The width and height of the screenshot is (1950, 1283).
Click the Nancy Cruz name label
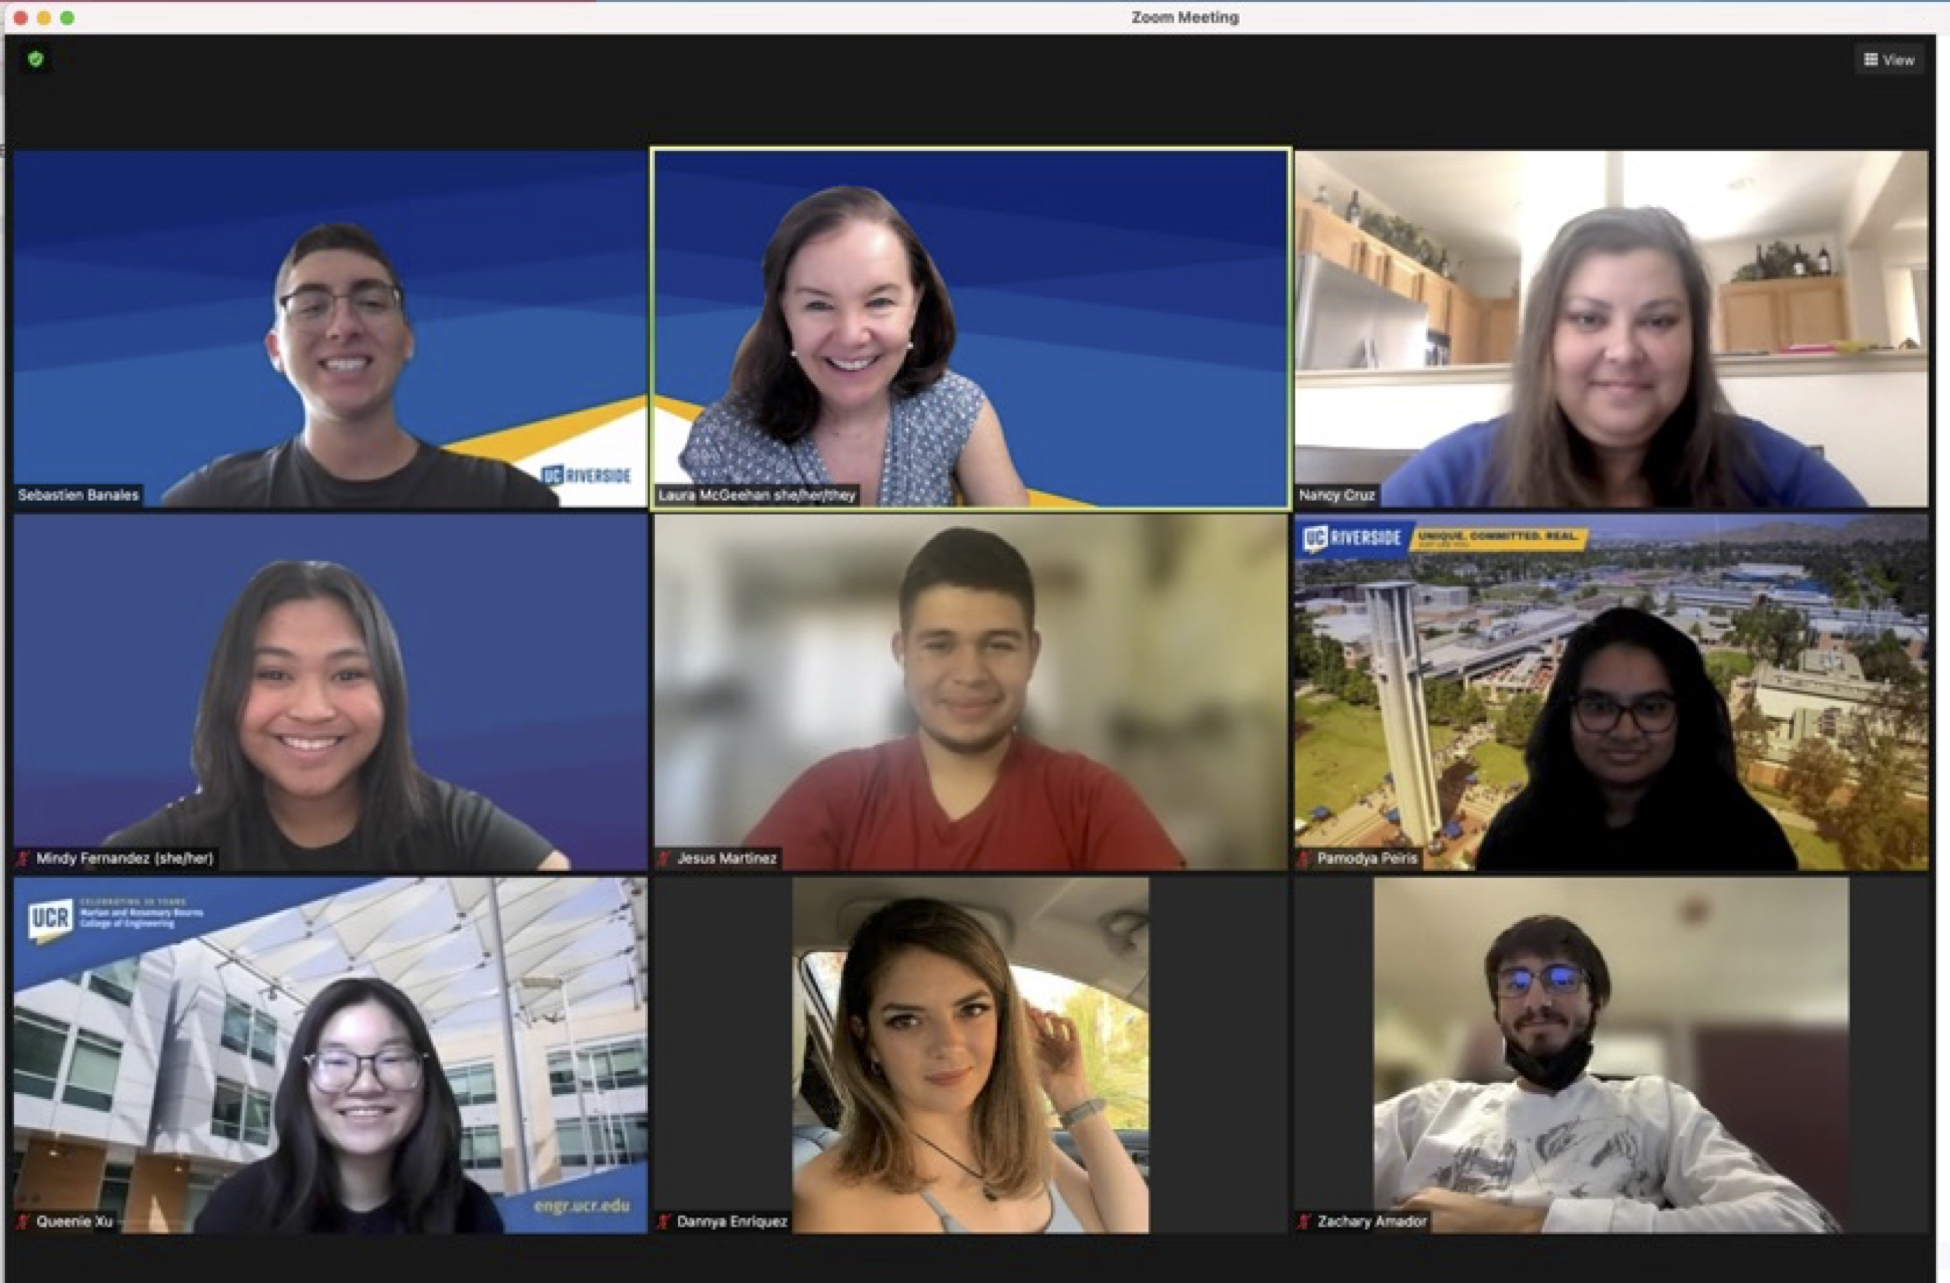point(1337,495)
